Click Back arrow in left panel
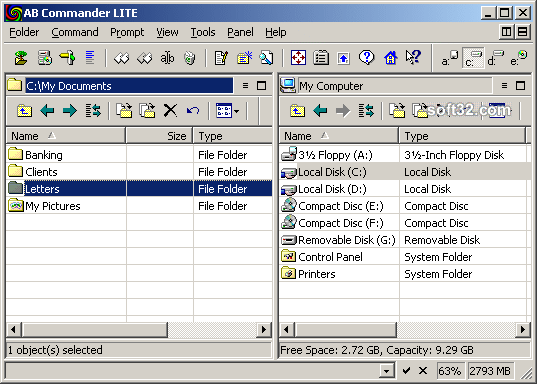 47,111
